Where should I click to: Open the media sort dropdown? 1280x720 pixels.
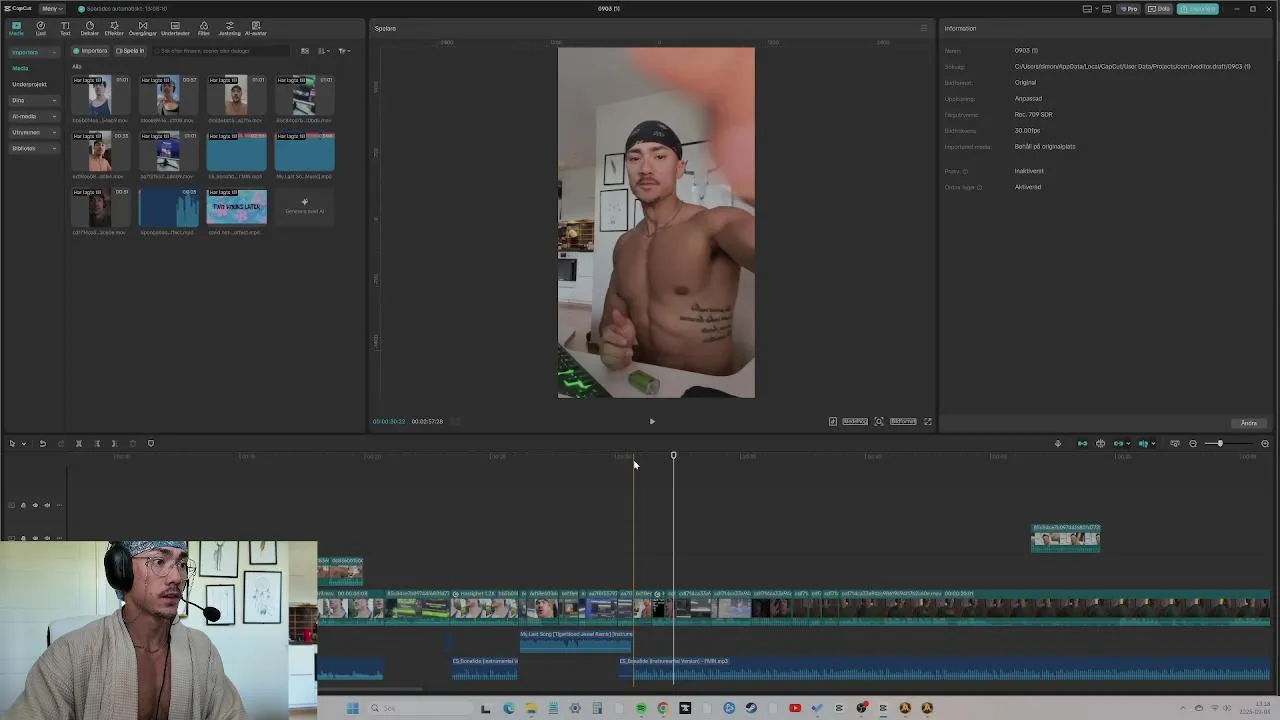323,51
